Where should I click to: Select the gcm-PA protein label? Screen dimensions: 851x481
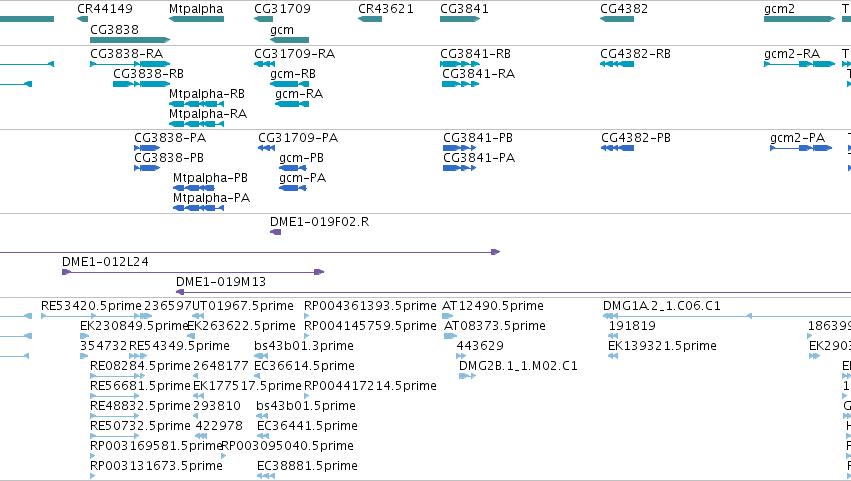[x=302, y=178]
